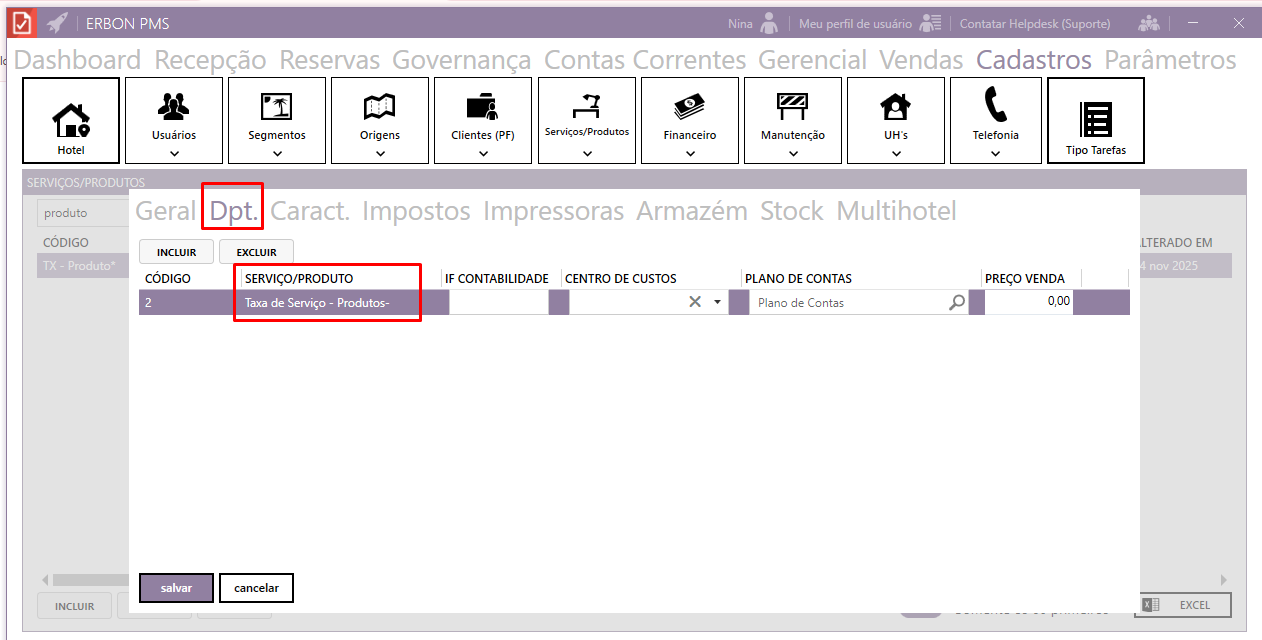Click the search magnifier in Plano de Contas
1262x640 pixels.
pyautogui.click(x=957, y=303)
